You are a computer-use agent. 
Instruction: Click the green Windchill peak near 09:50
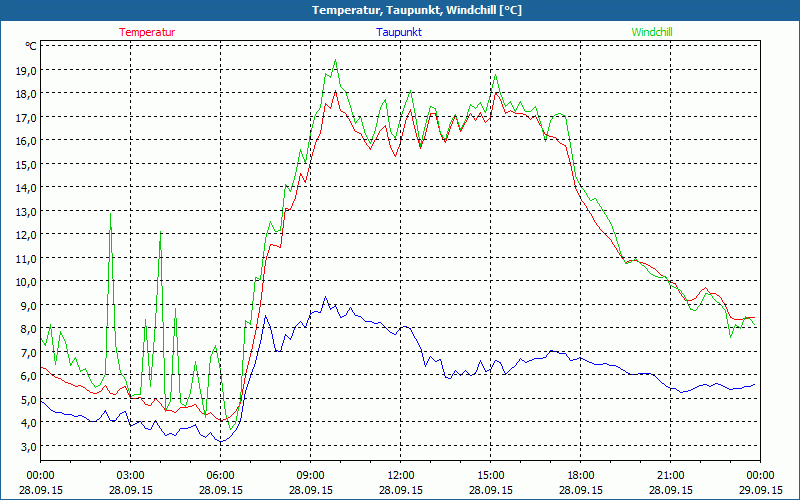[x=335, y=60]
